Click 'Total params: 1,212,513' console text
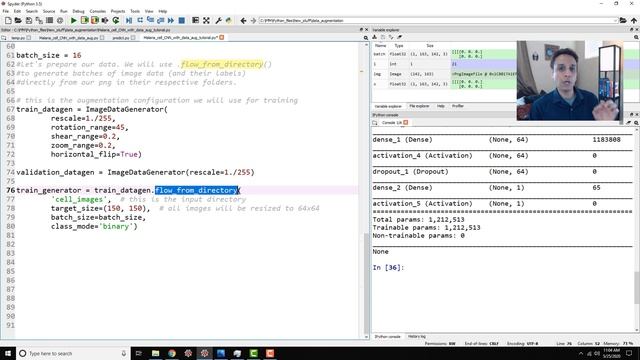The width and height of the screenshot is (640, 360). pos(418,220)
